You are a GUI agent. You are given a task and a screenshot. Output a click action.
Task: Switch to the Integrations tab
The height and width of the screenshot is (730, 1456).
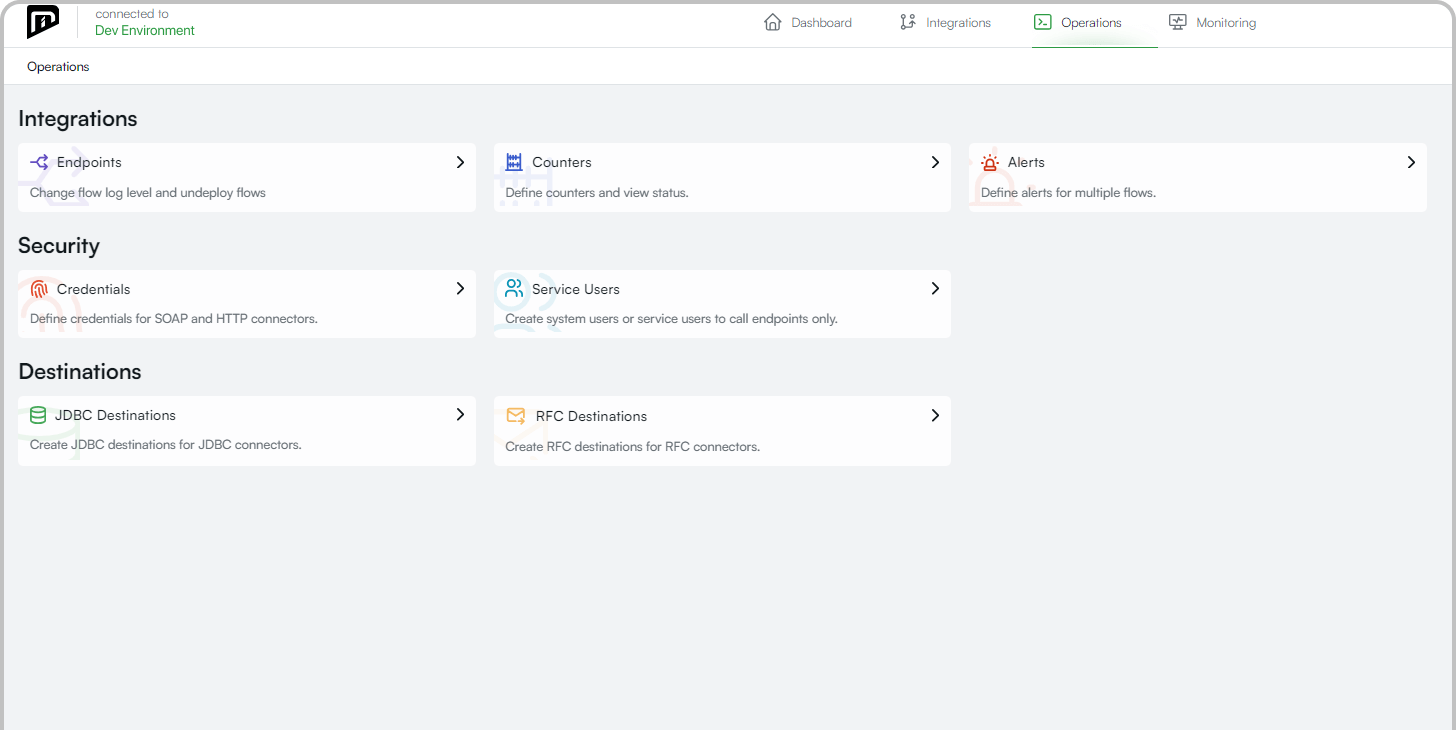945,23
